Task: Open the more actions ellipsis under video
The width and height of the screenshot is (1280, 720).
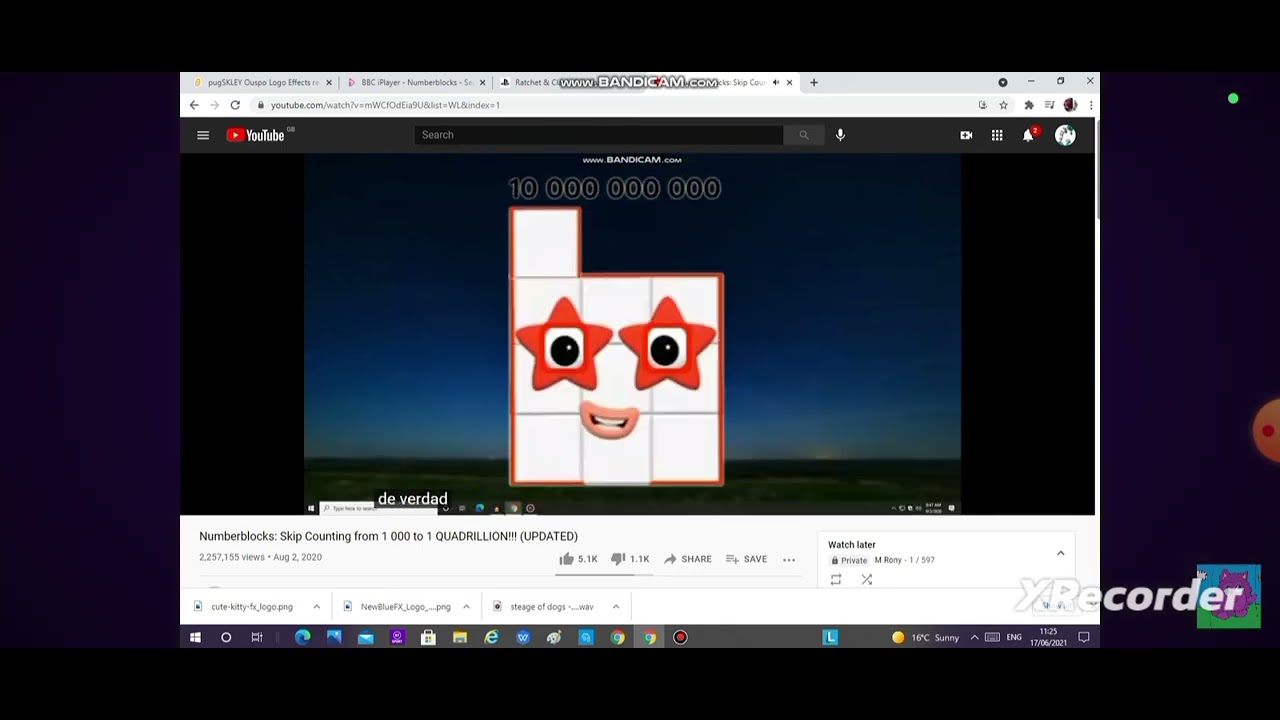Action: 789,560
